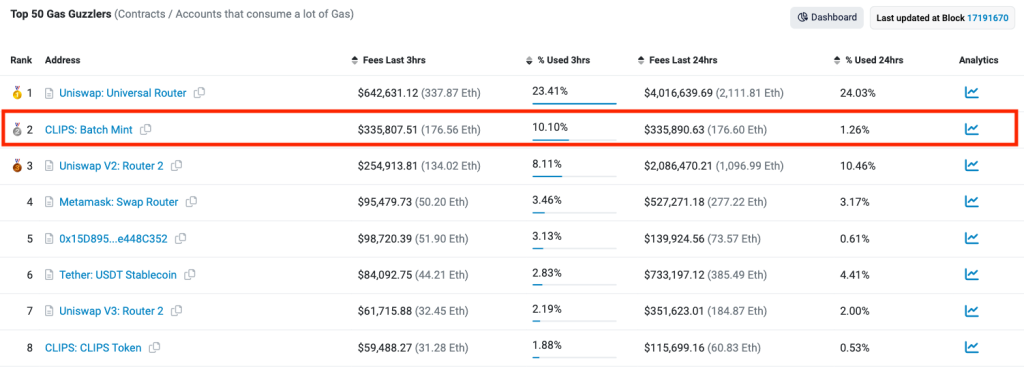Open analytics chart for Uniswap Universal Router
This screenshot has width=1024, height=372.
pyautogui.click(x=972, y=93)
